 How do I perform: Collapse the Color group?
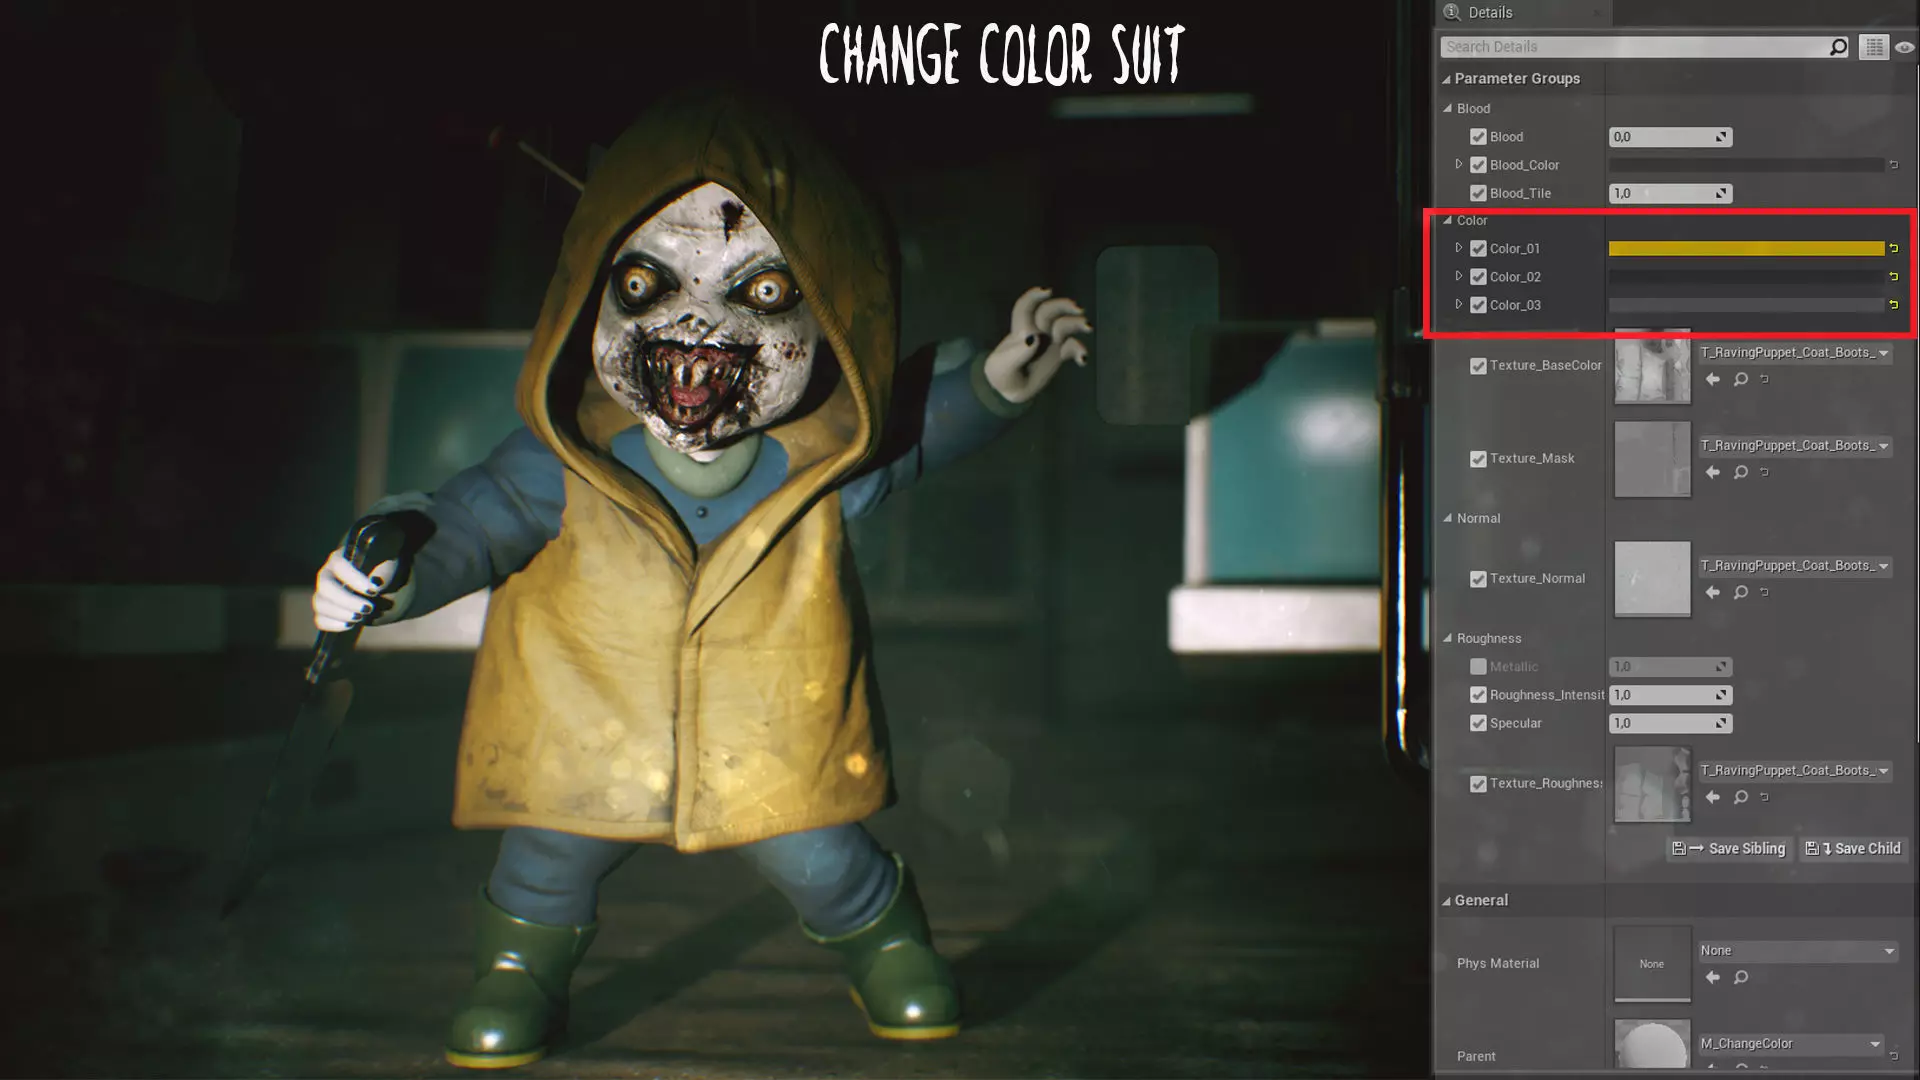pyautogui.click(x=1447, y=220)
